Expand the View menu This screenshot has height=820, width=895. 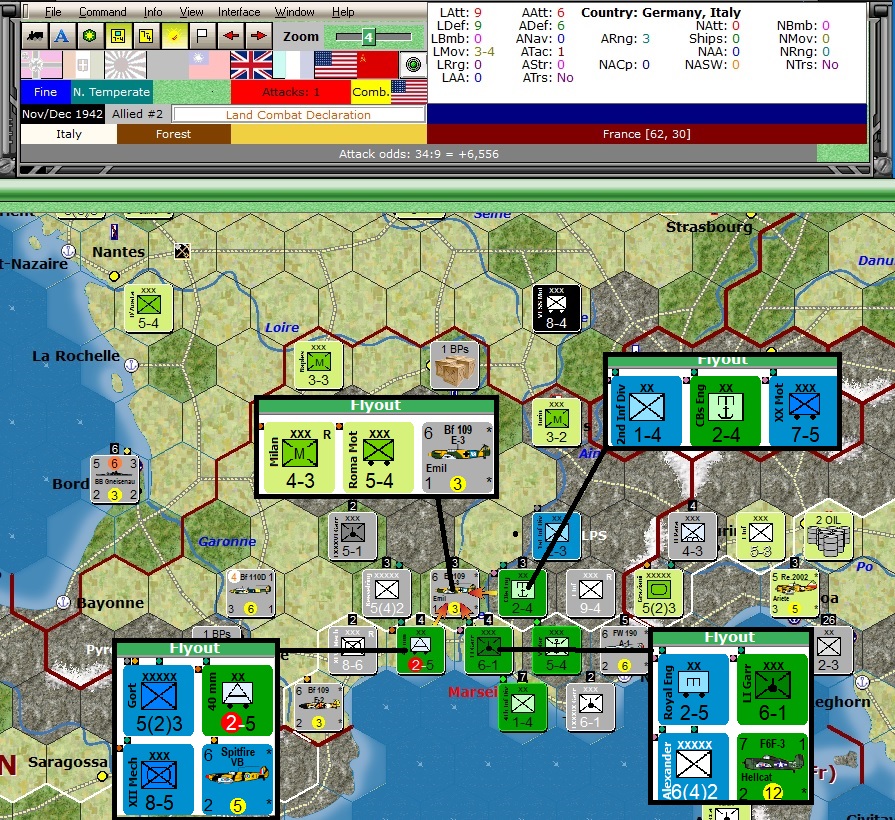[x=191, y=12]
